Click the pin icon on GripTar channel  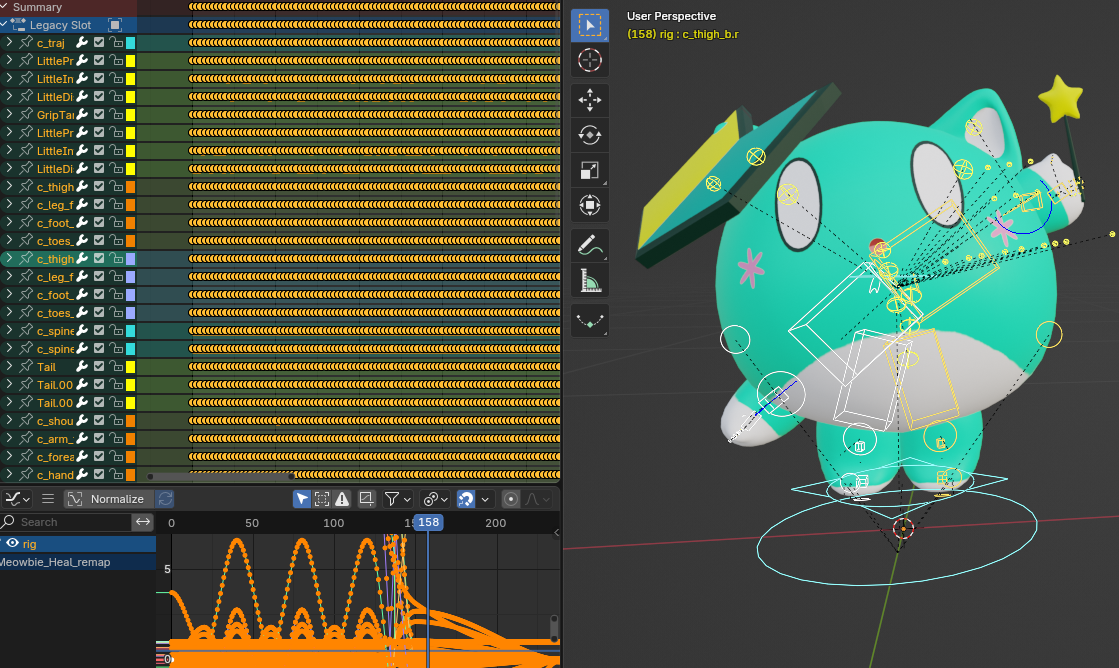[x=26, y=114]
